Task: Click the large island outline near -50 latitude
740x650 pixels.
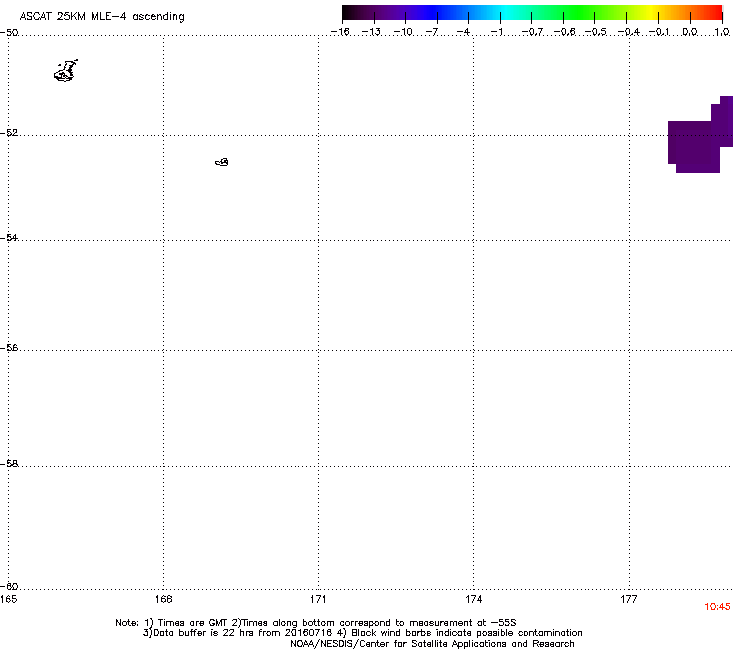Action: coord(66,71)
